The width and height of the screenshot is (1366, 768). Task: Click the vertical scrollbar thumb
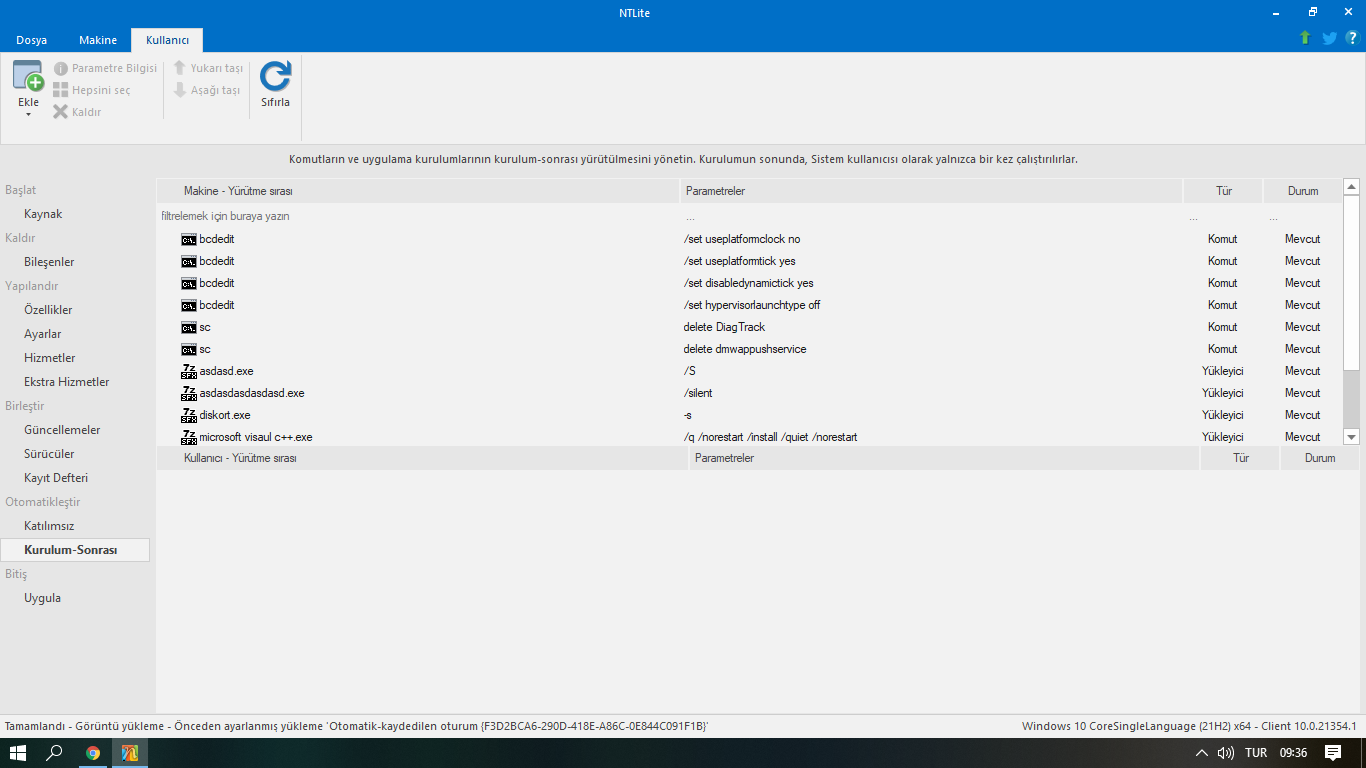(x=1352, y=282)
